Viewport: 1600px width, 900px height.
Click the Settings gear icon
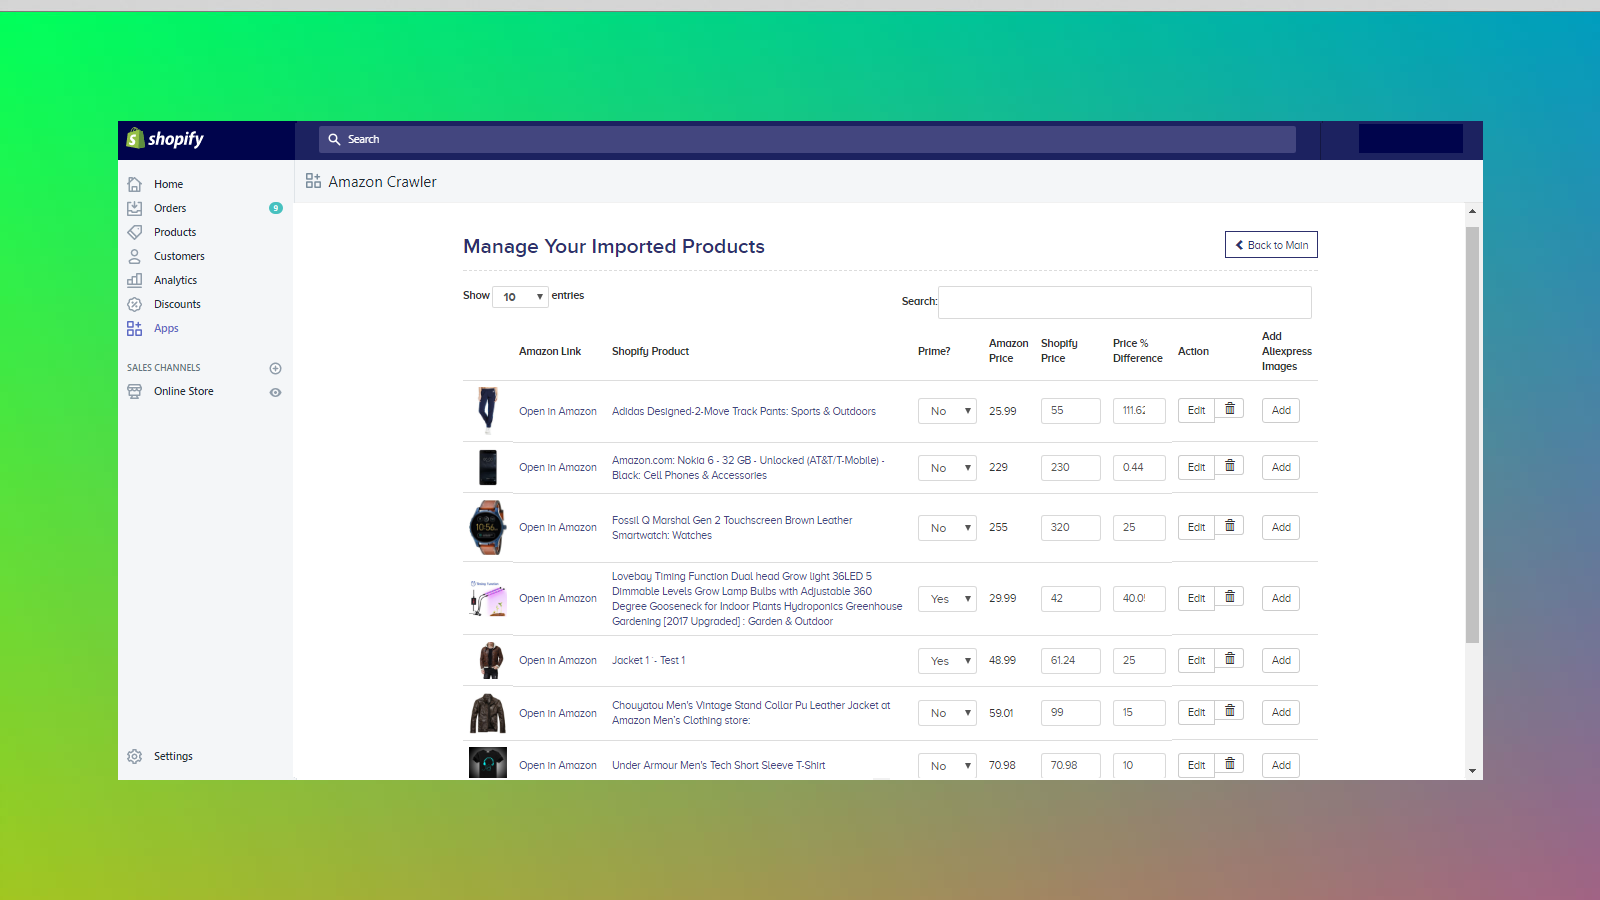click(135, 756)
